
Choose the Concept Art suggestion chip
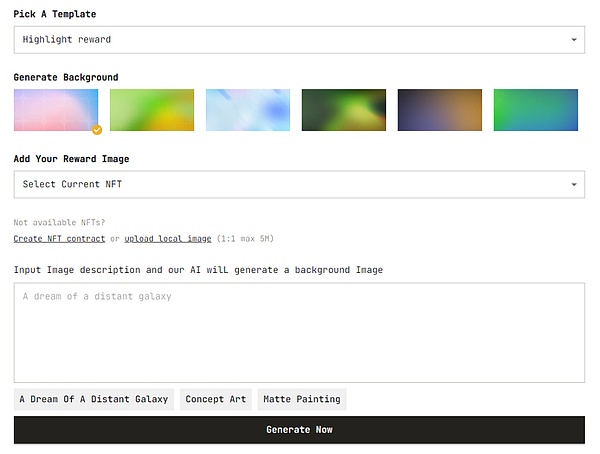coord(215,399)
